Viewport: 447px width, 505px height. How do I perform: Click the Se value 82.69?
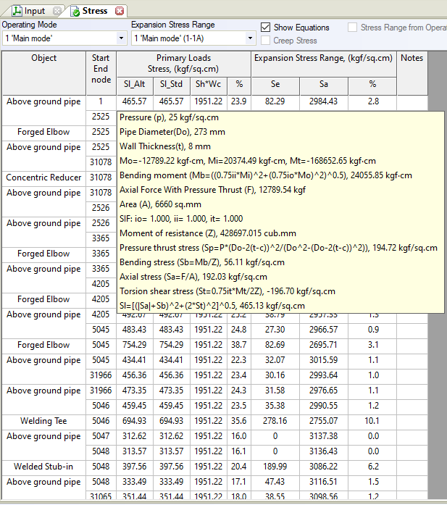[275, 345]
